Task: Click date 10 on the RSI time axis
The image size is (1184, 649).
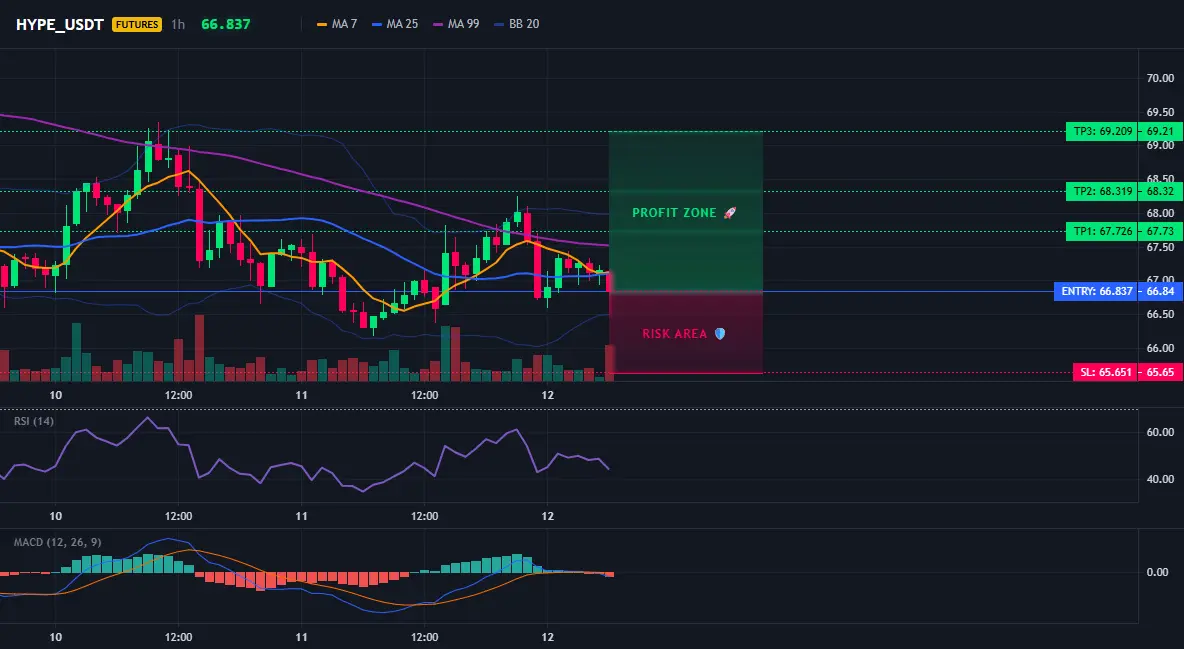Action: [x=55, y=516]
